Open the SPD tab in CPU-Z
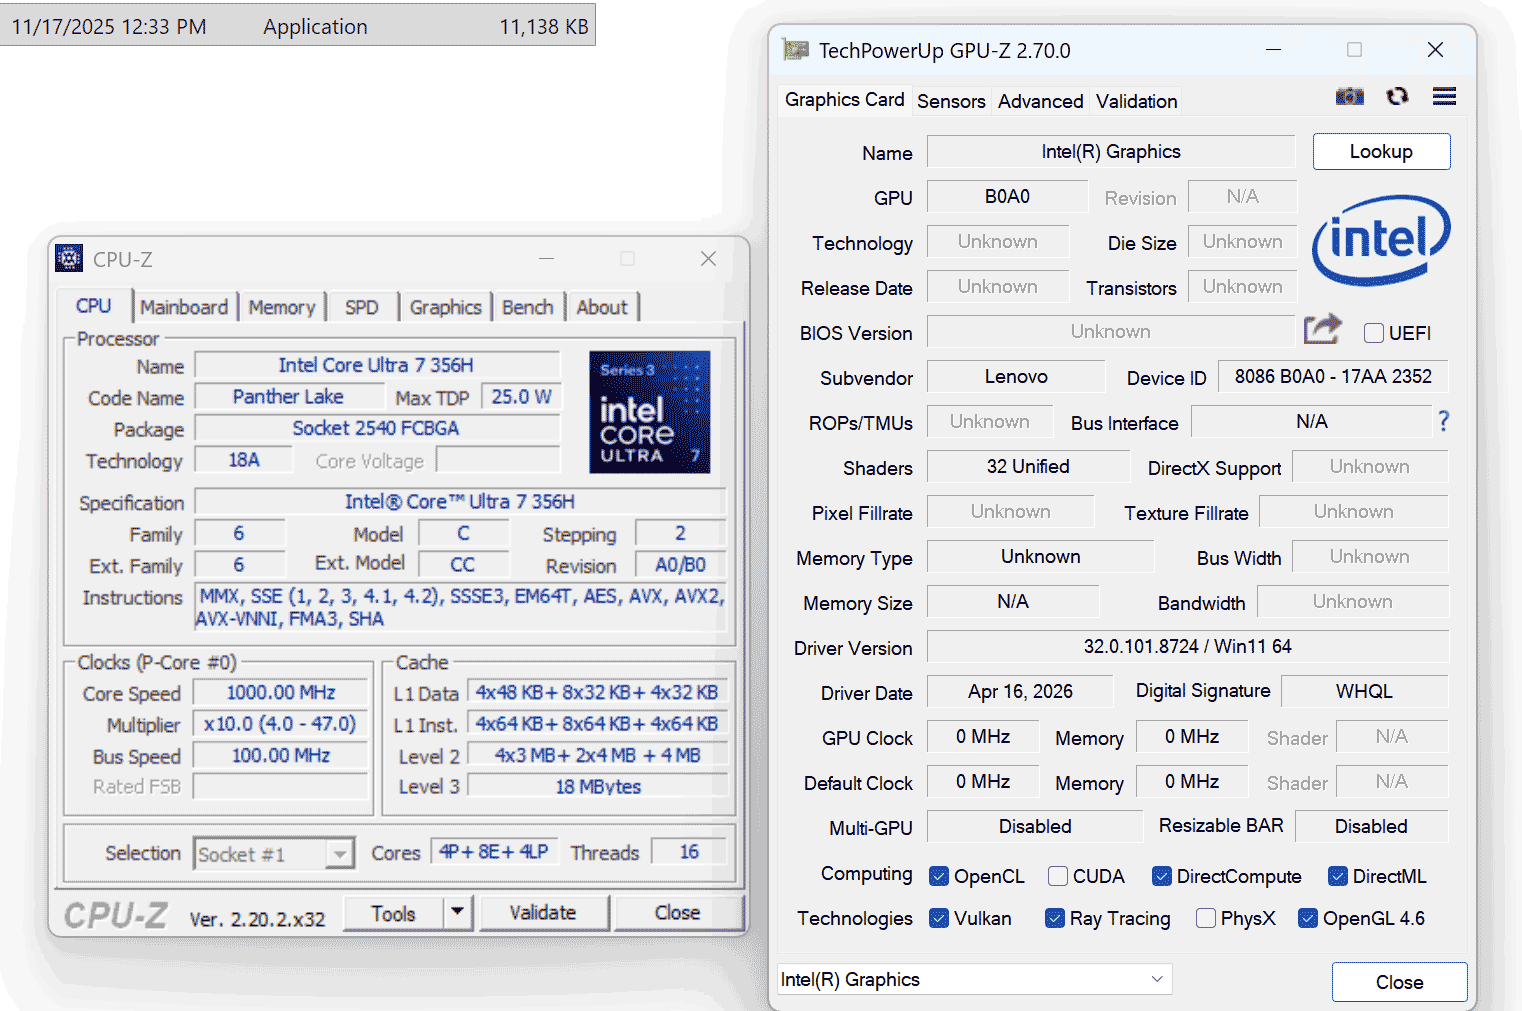Viewport: 1522px width, 1011px height. pyautogui.click(x=362, y=307)
